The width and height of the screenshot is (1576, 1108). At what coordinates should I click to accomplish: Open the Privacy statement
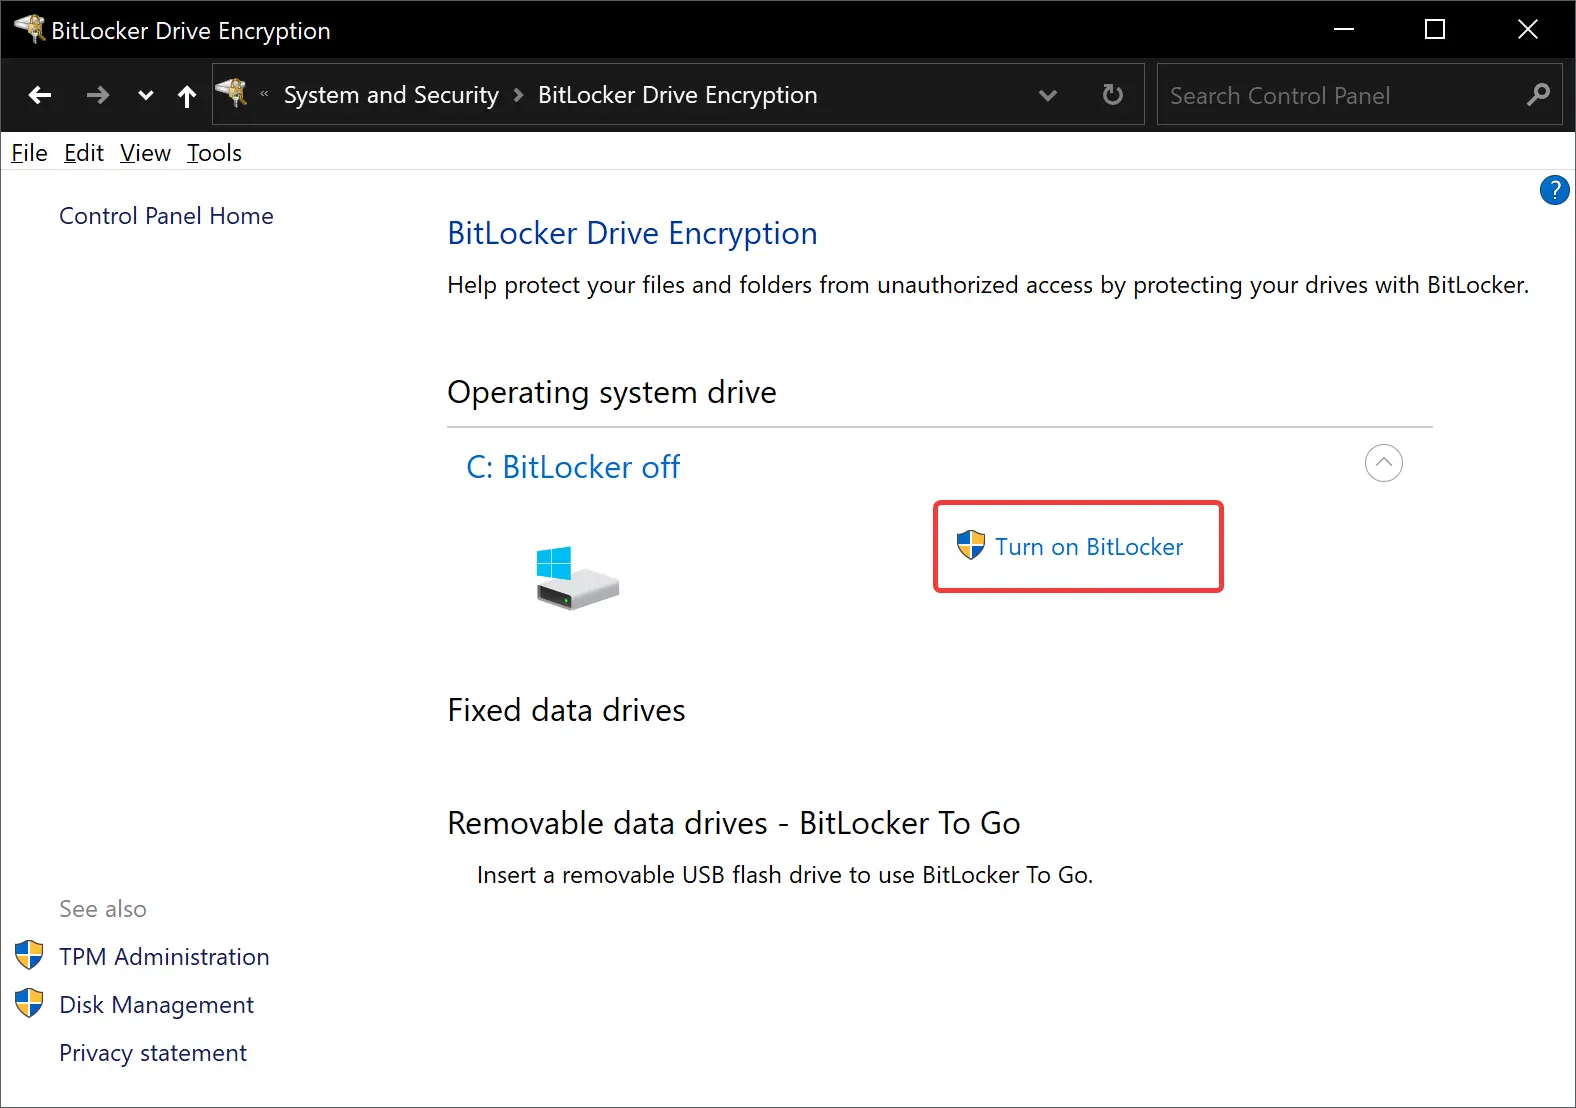153,1053
